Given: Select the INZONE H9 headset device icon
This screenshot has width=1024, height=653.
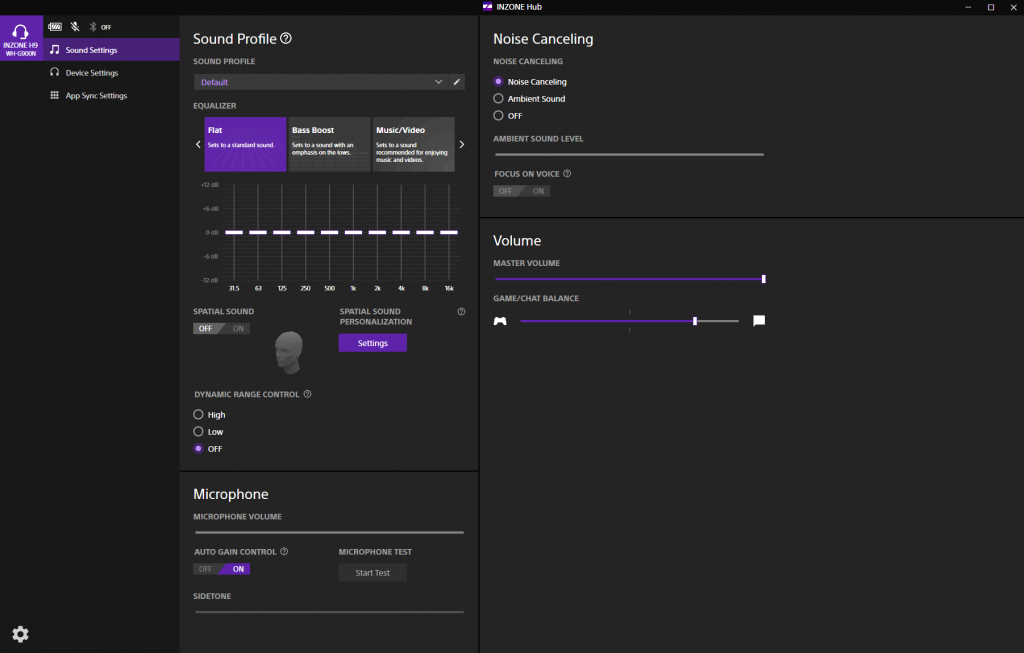Looking at the screenshot, I should [x=21, y=38].
